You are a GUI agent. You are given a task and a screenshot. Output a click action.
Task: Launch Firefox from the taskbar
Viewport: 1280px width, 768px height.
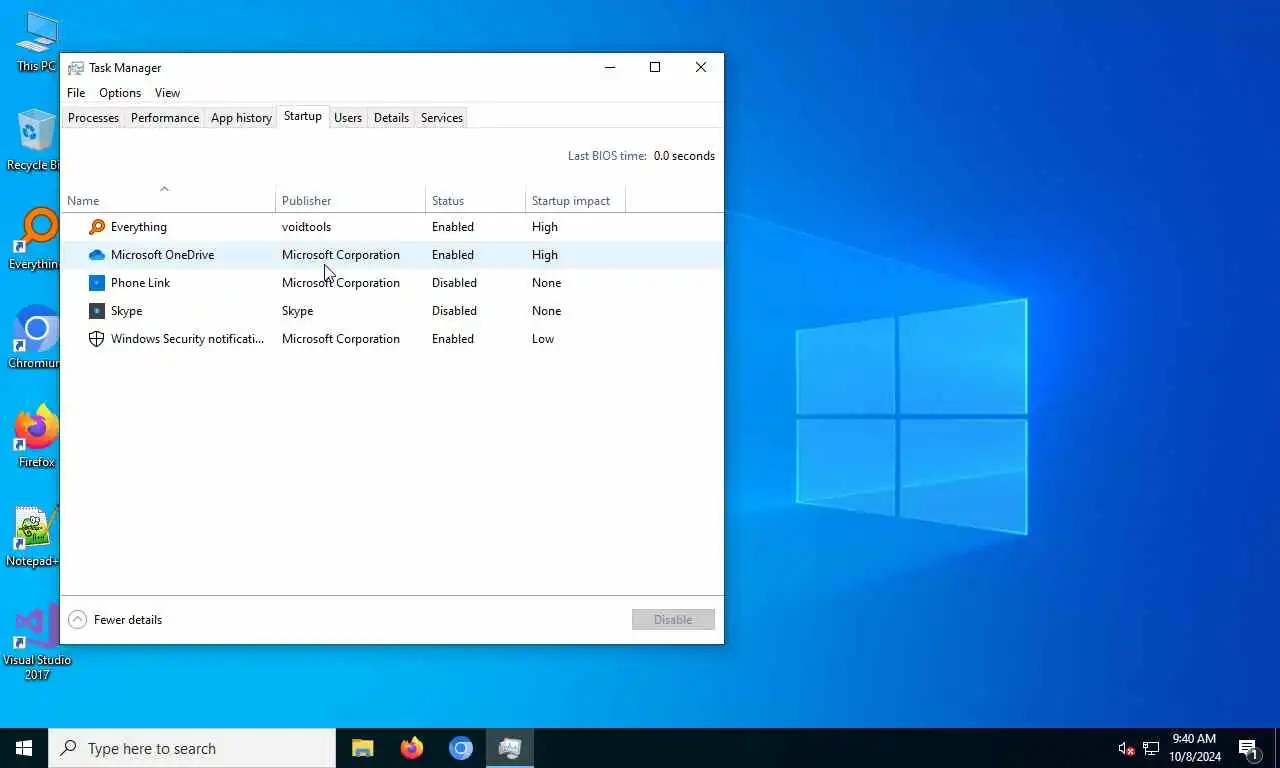click(x=411, y=748)
